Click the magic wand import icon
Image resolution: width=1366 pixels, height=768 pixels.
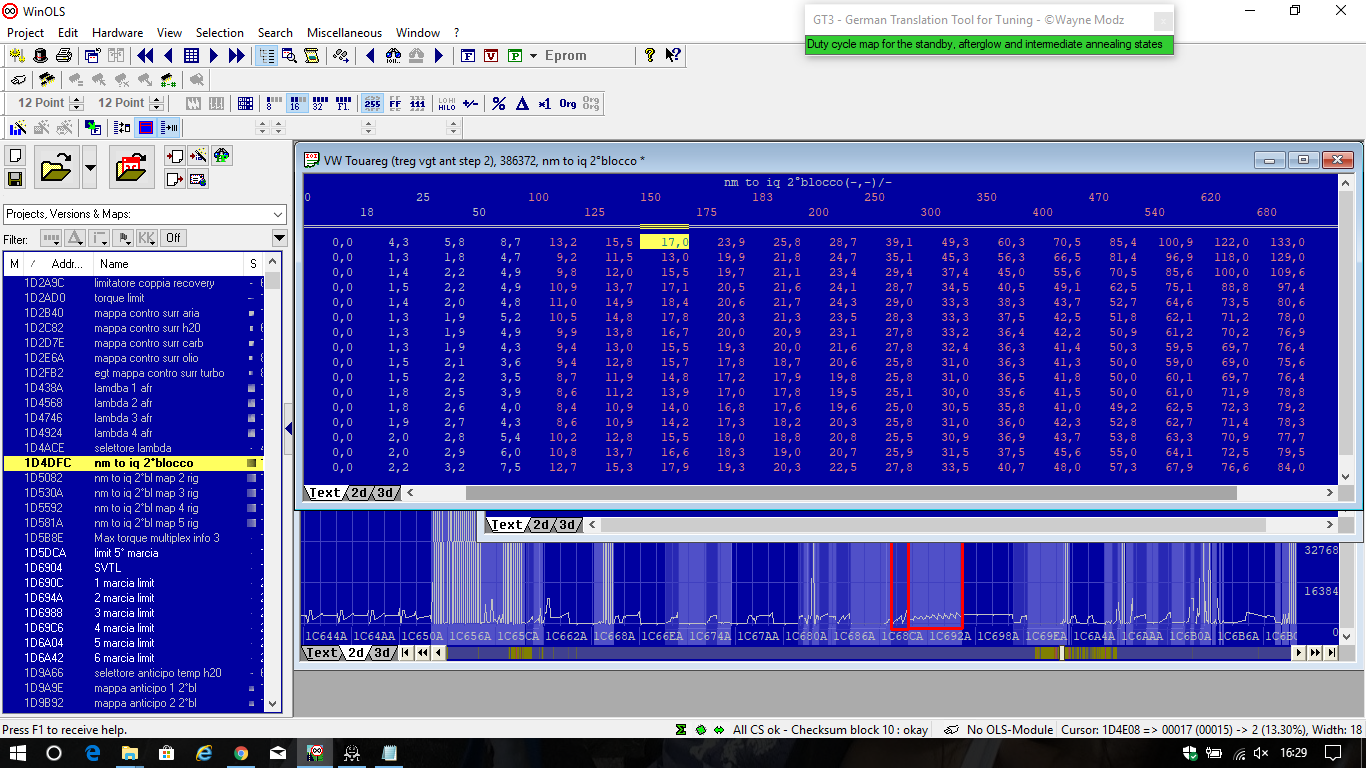[198, 155]
